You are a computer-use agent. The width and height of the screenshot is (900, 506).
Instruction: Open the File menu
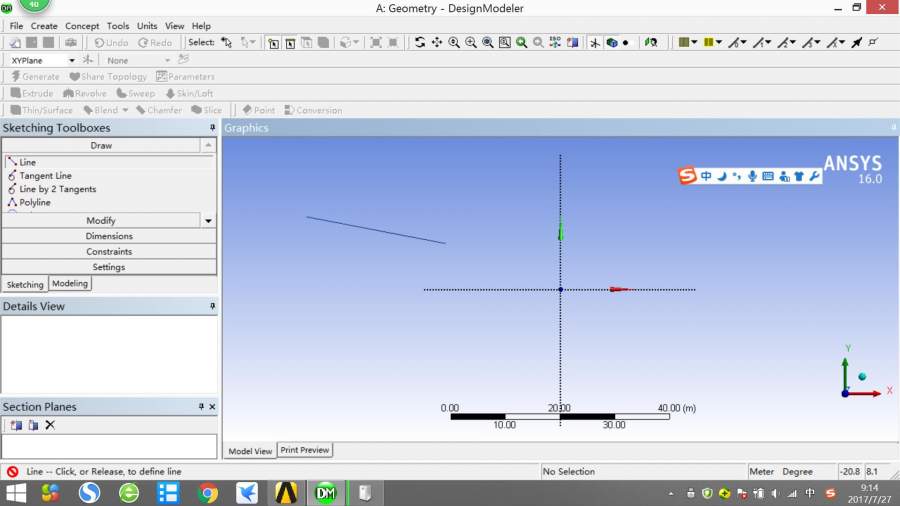point(16,26)
